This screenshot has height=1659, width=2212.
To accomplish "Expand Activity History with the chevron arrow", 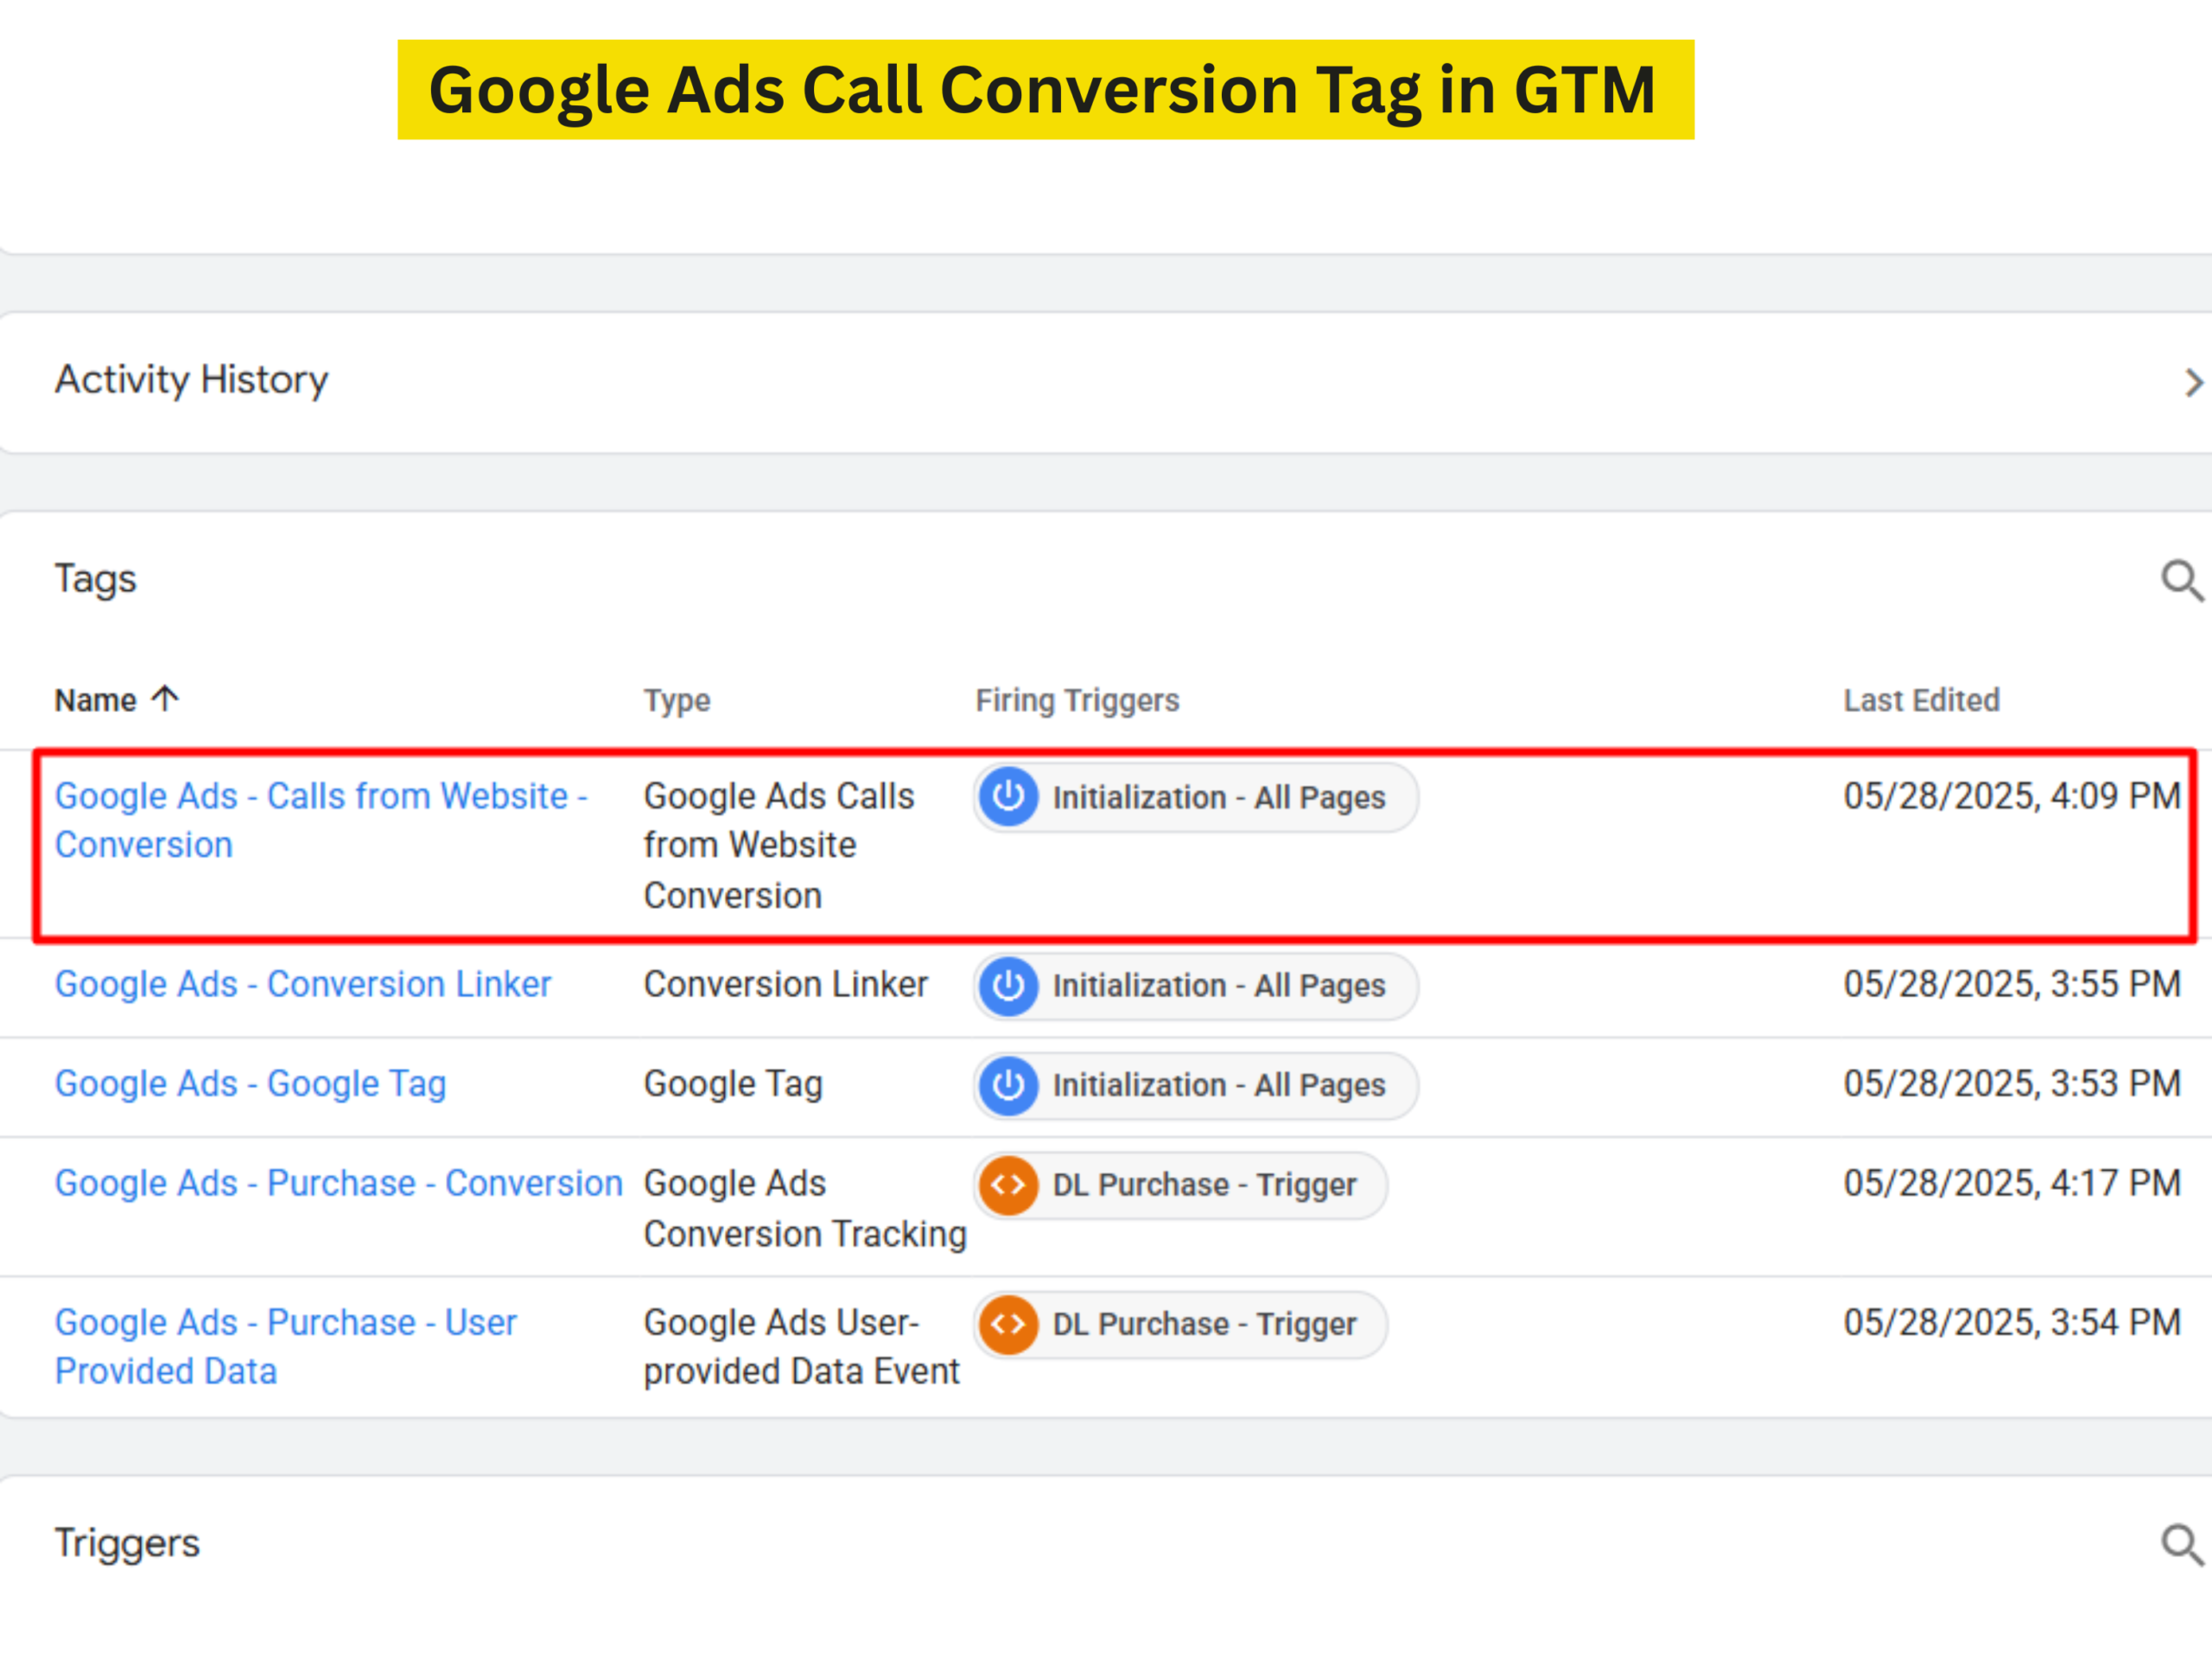I will click(x=2192, y=382).
